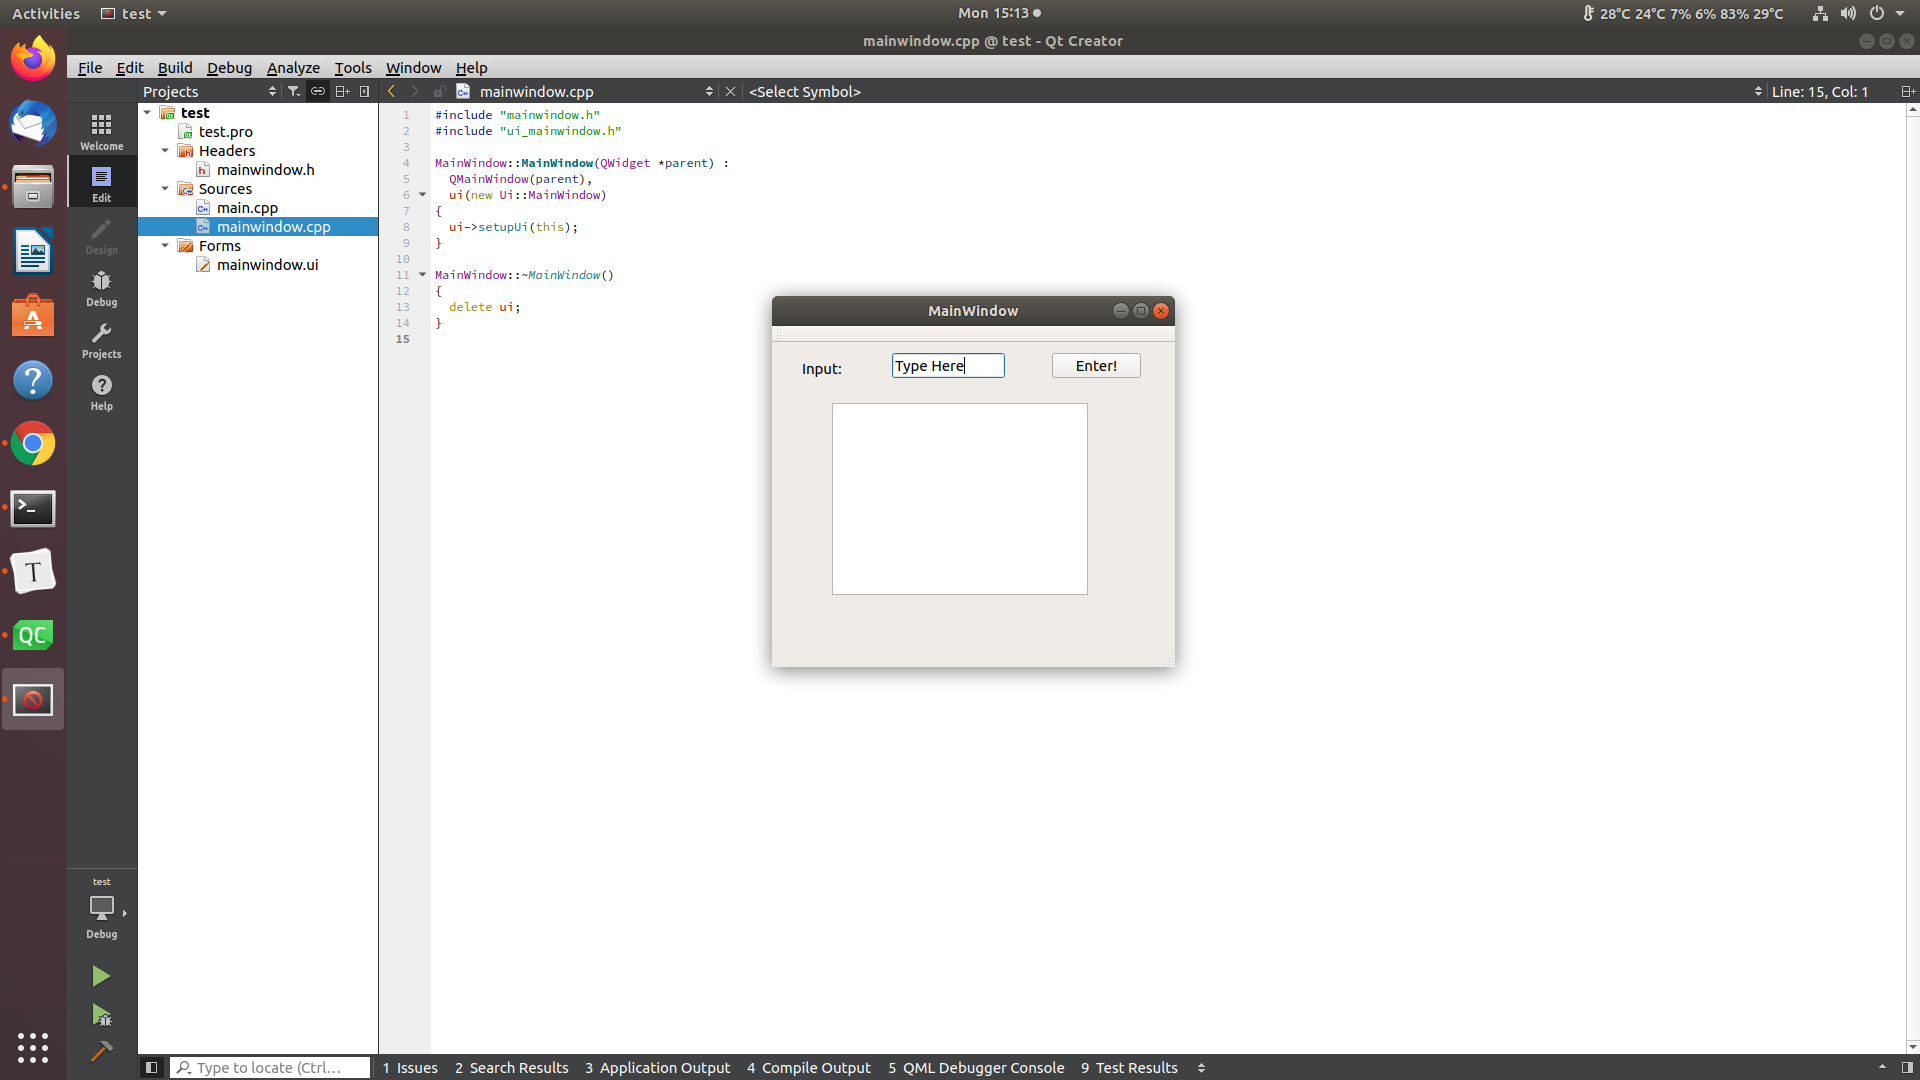Toggle synchronize with editor link icon
Screen dimensions: 1920x1080
click(317, 91)
